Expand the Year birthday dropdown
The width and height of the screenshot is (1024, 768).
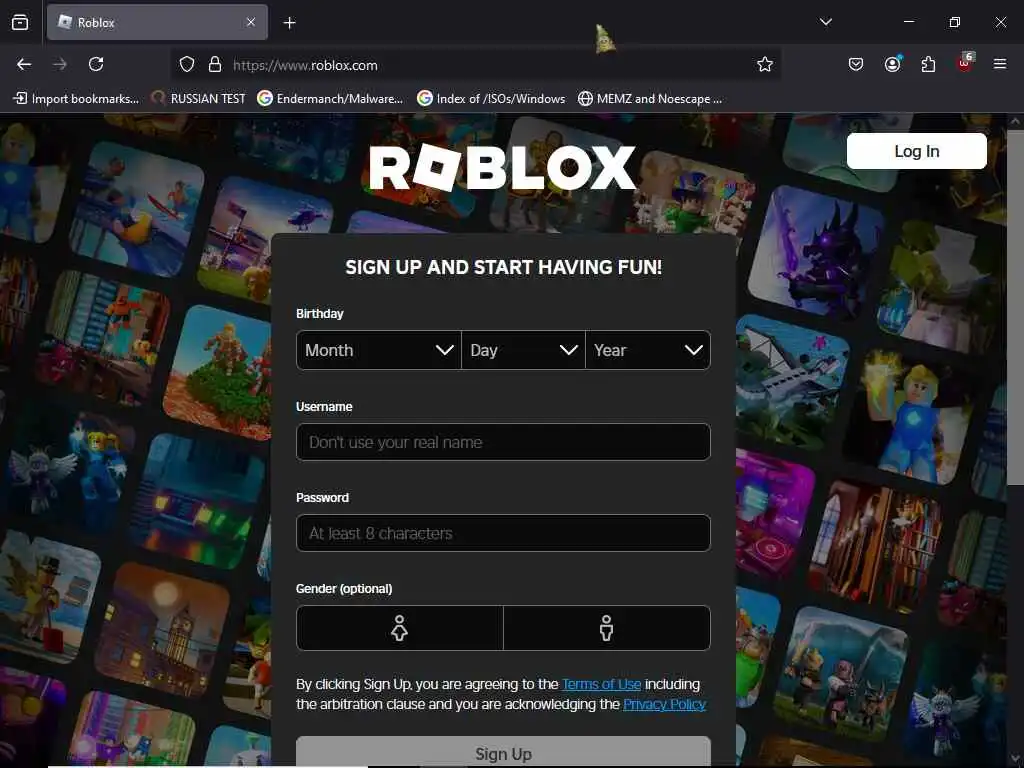tap(648, 350)
